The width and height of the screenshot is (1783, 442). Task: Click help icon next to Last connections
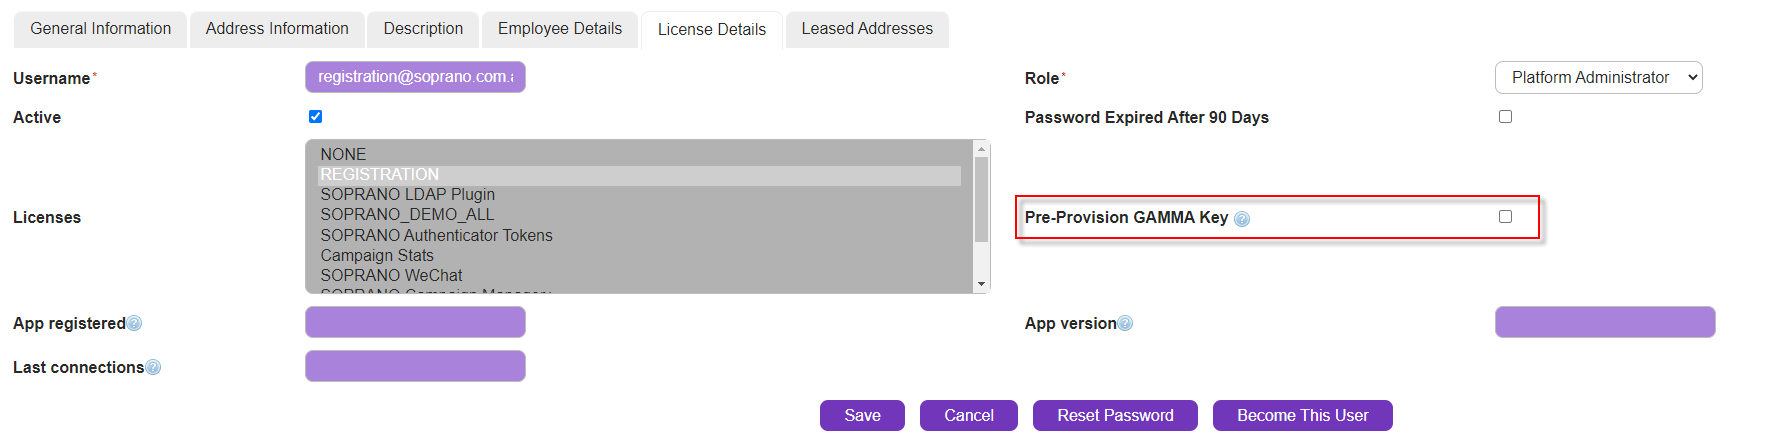pos(153,368)
